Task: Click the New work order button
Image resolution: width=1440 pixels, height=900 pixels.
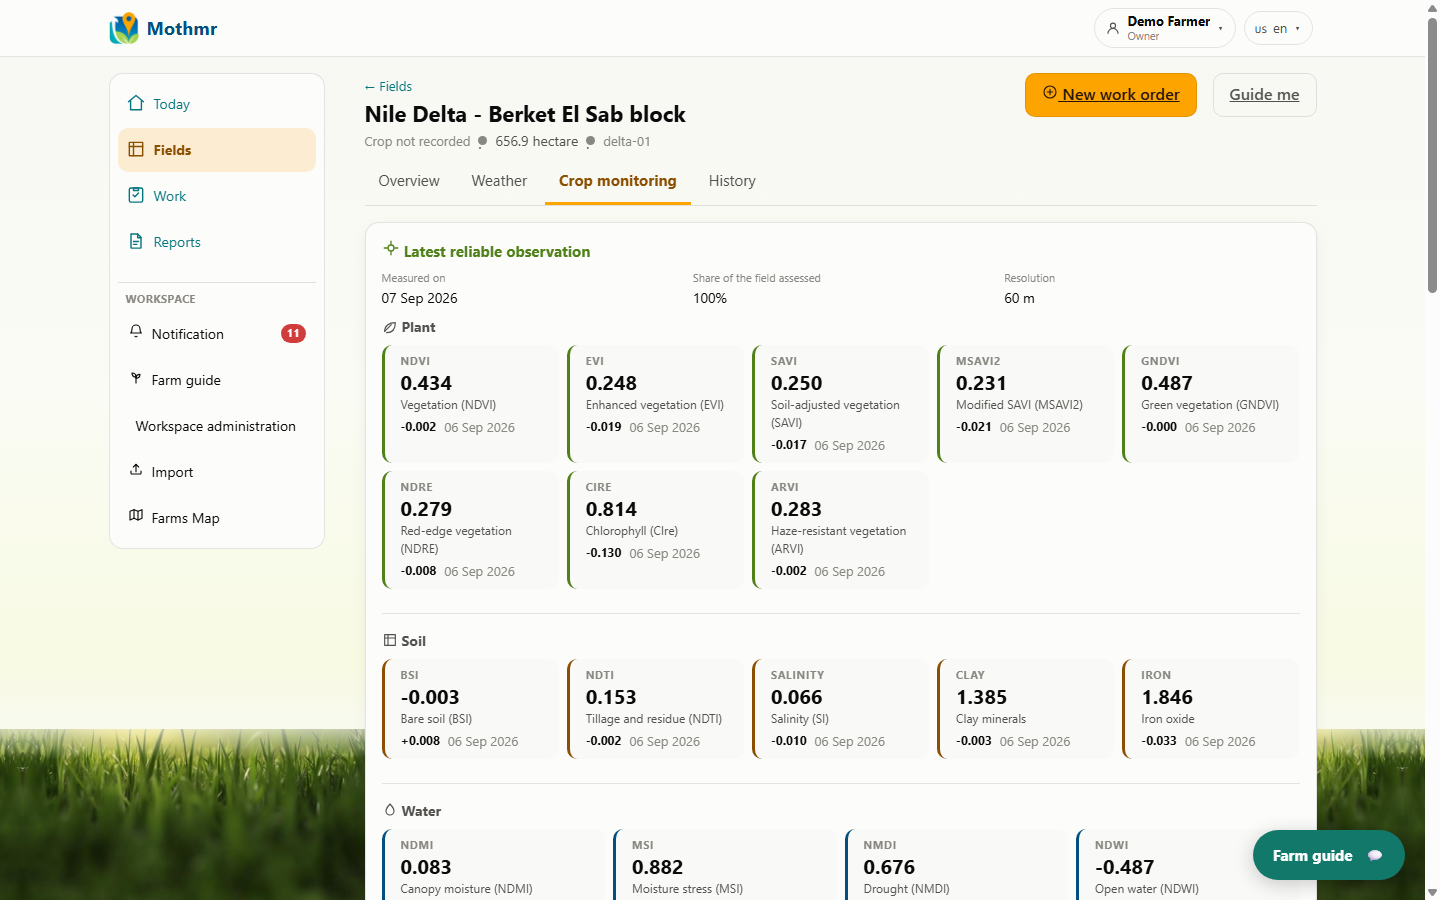Action: (1111, 95)
